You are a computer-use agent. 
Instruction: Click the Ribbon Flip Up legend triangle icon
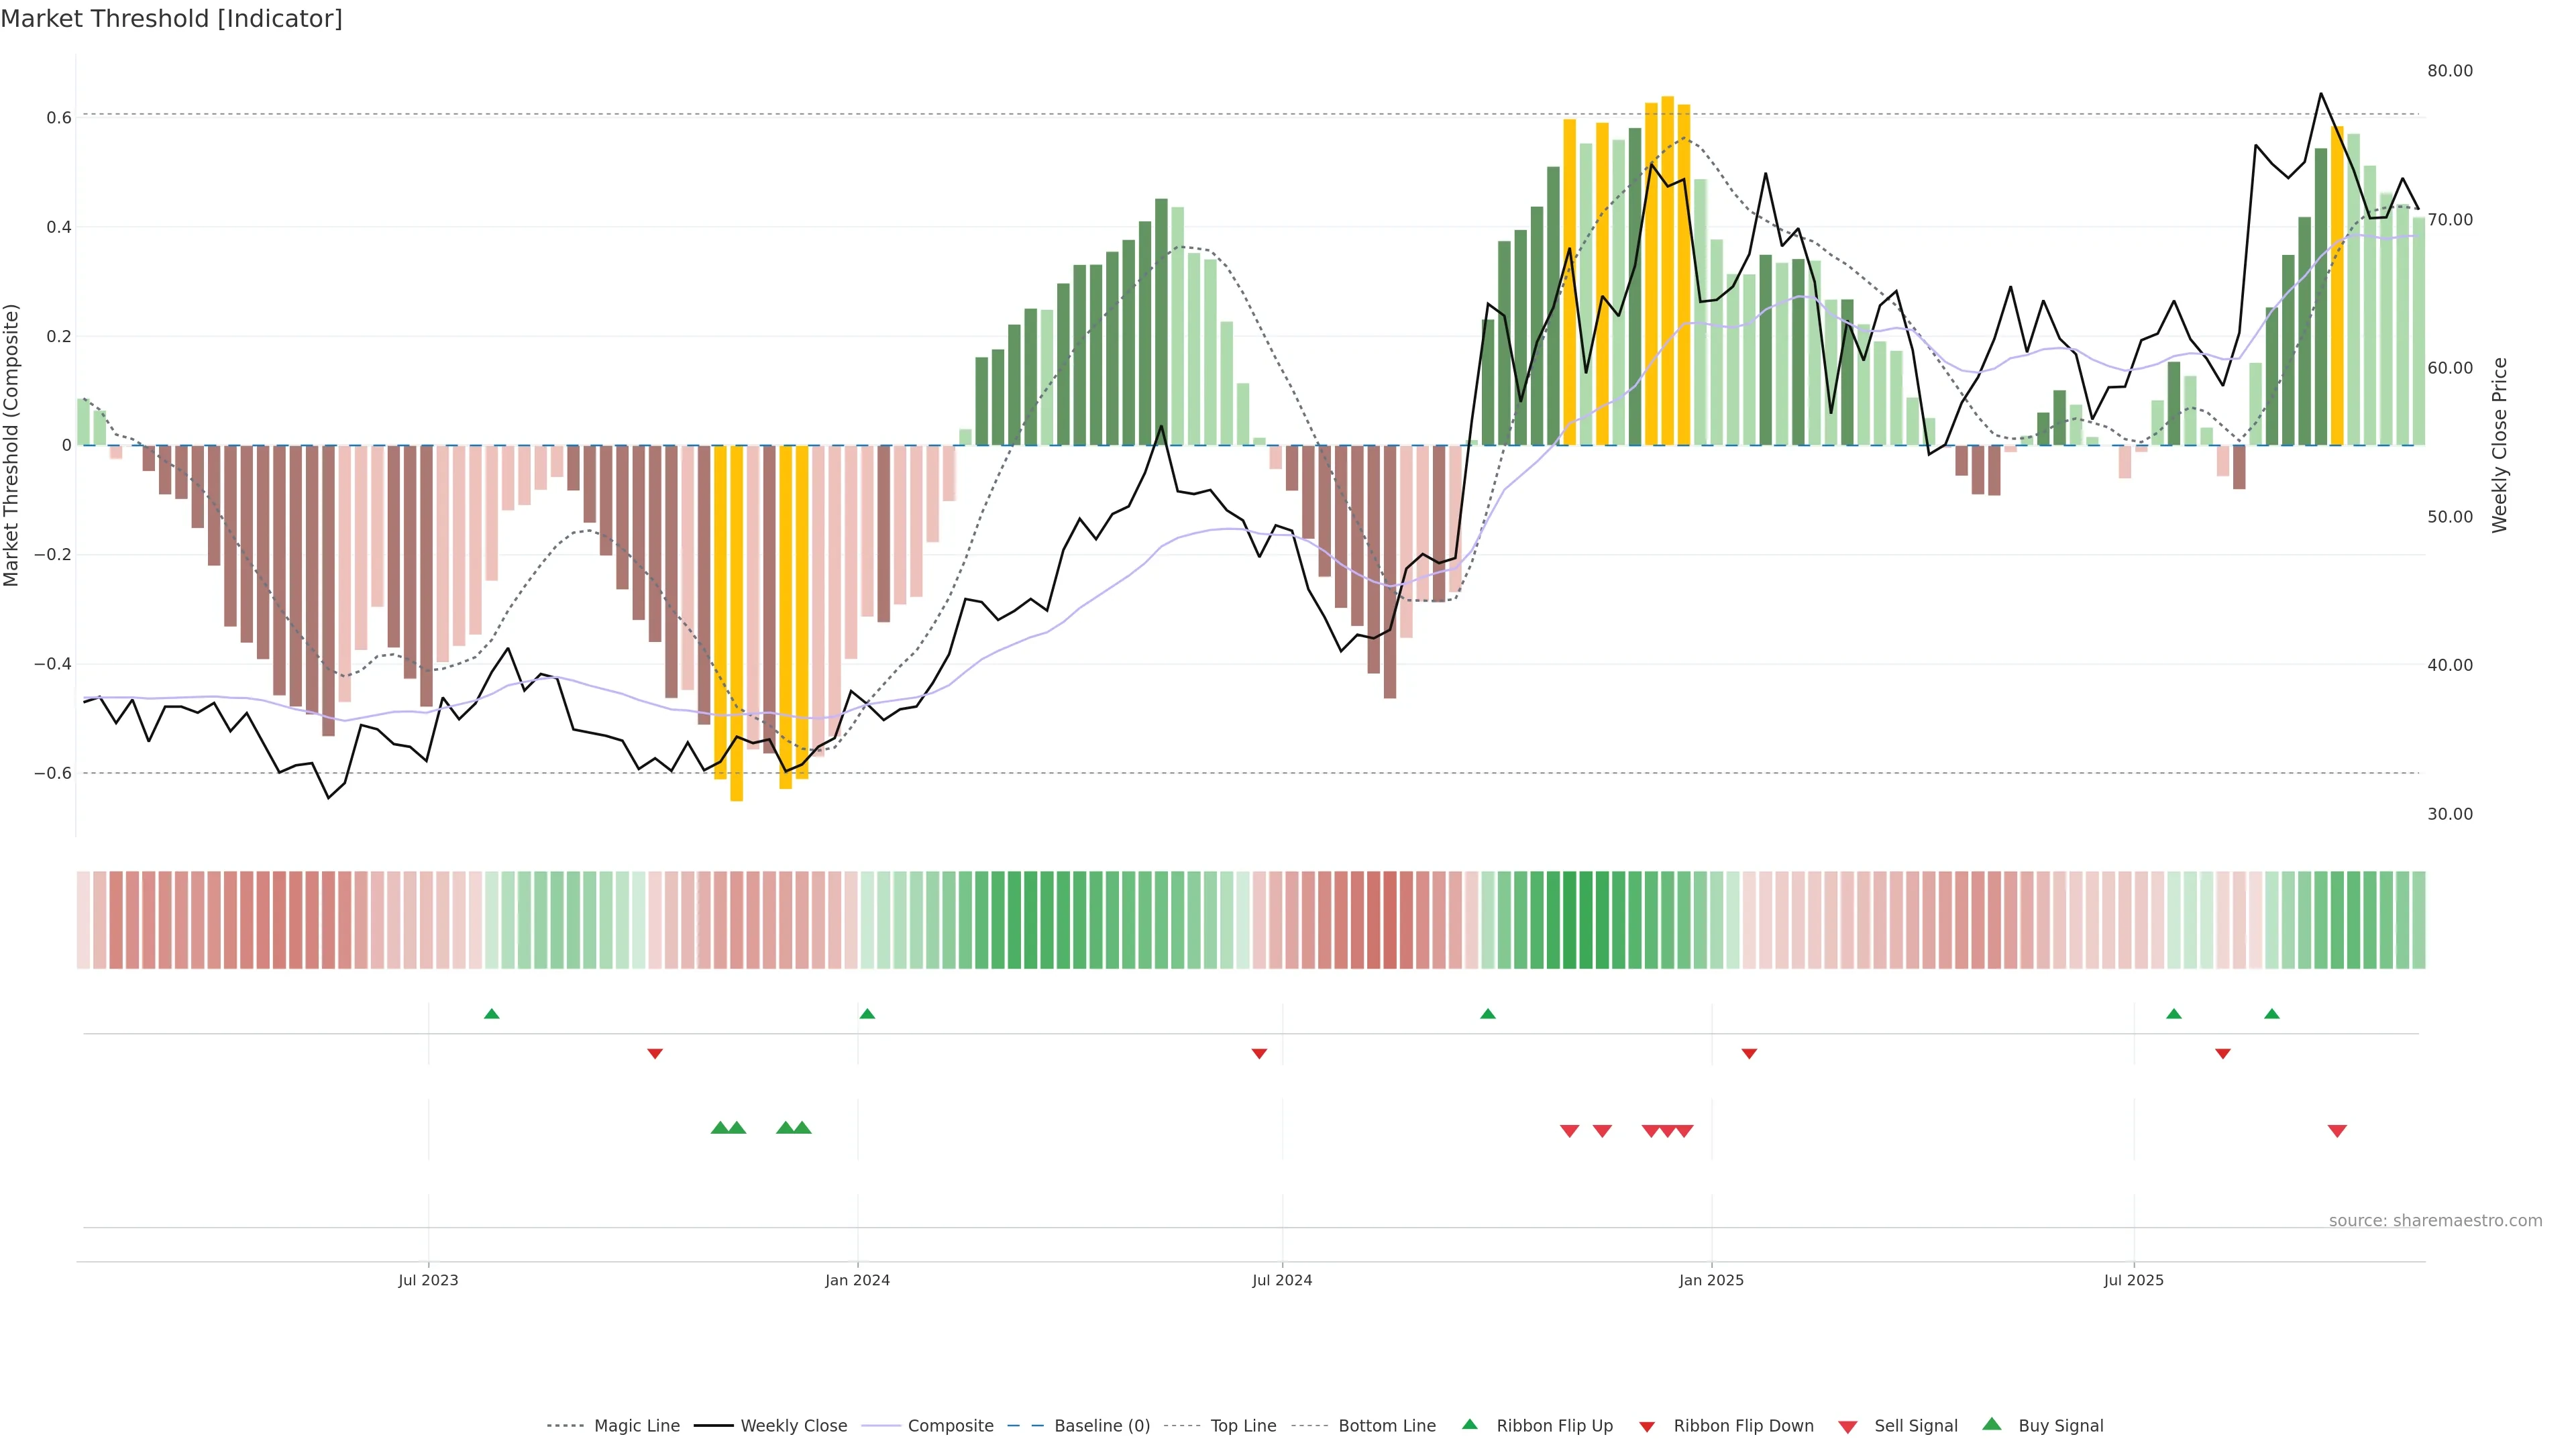click(1469, 1424)
